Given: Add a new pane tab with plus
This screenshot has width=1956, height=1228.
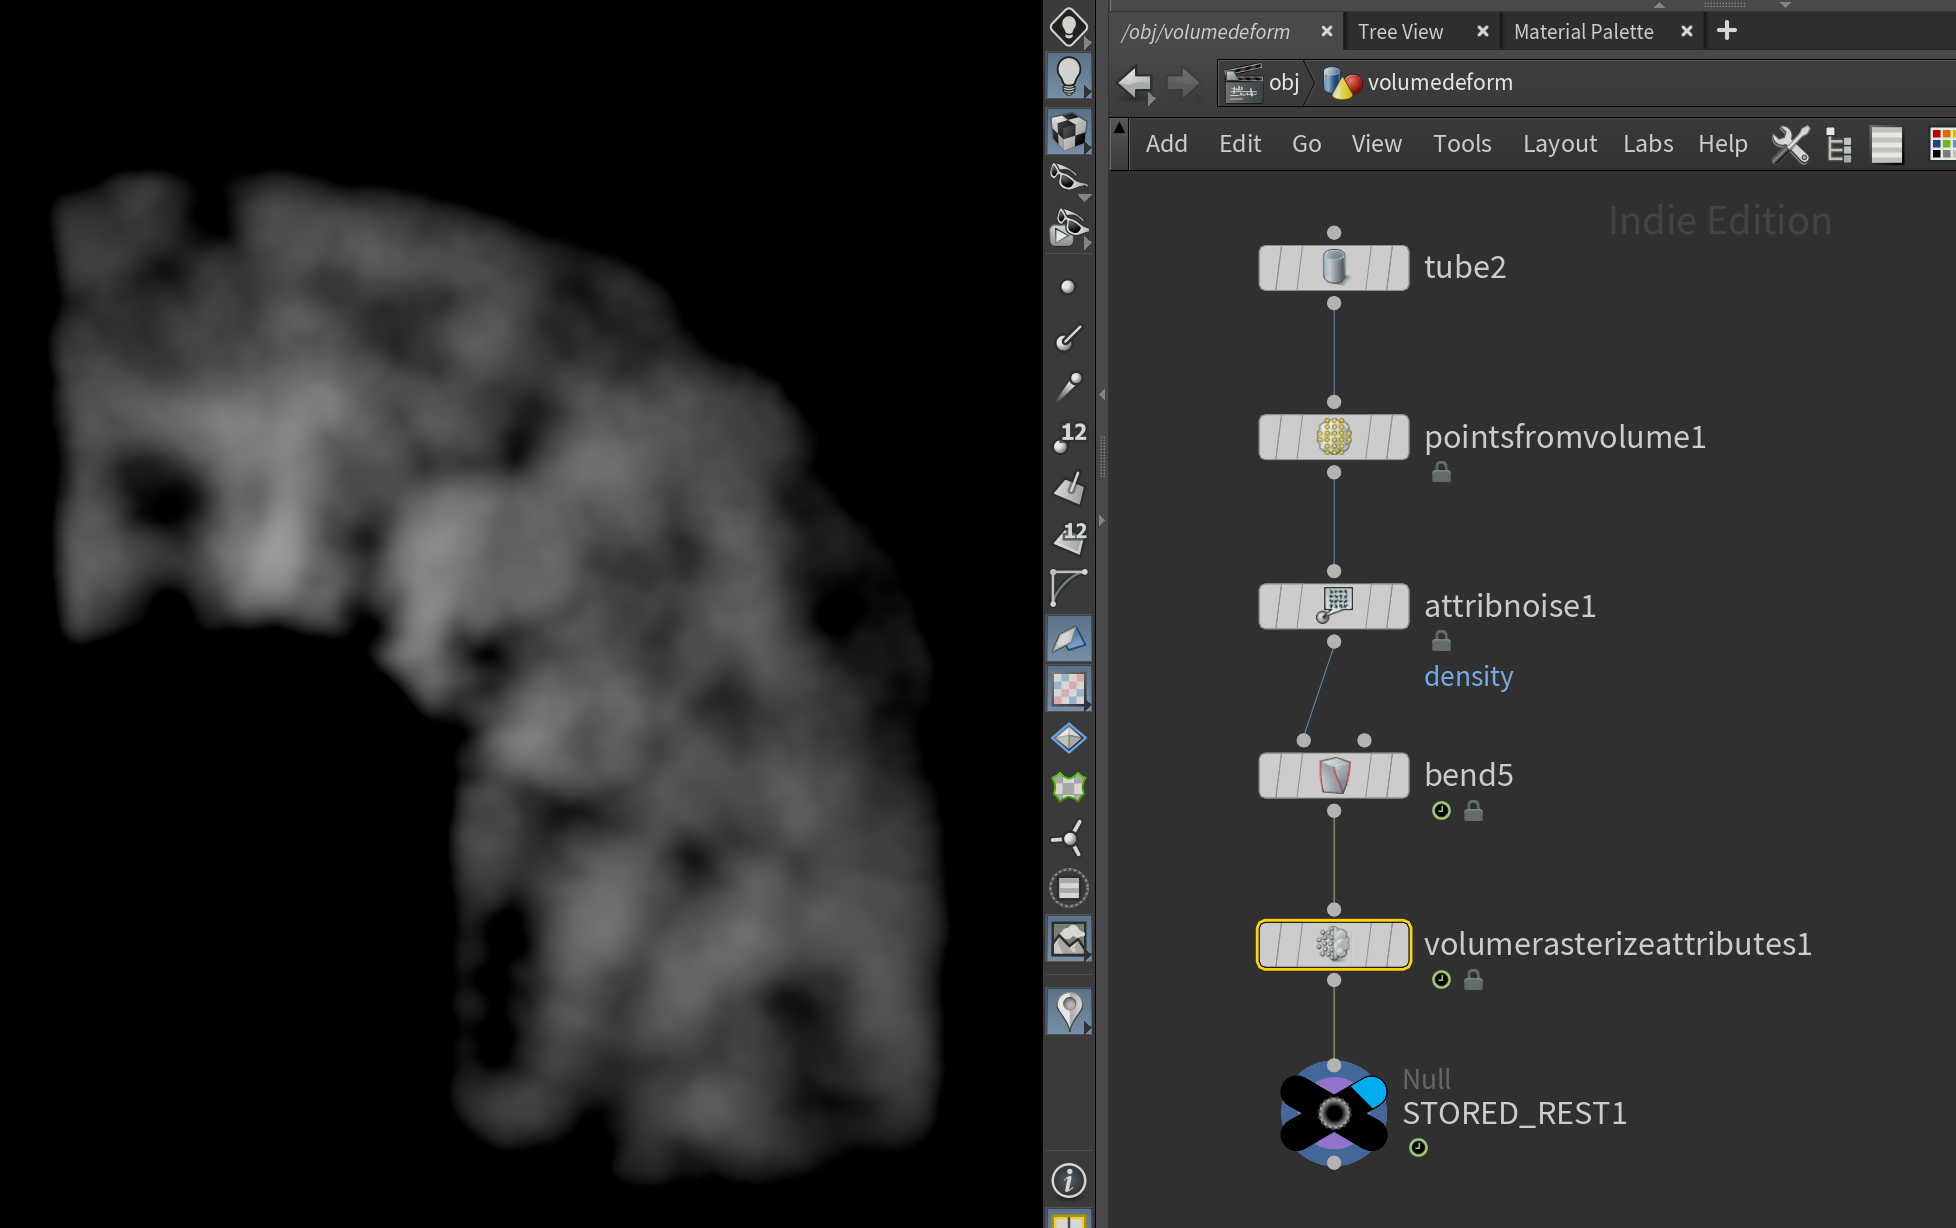Looking at the screenshot, I should click(1727, 31).
